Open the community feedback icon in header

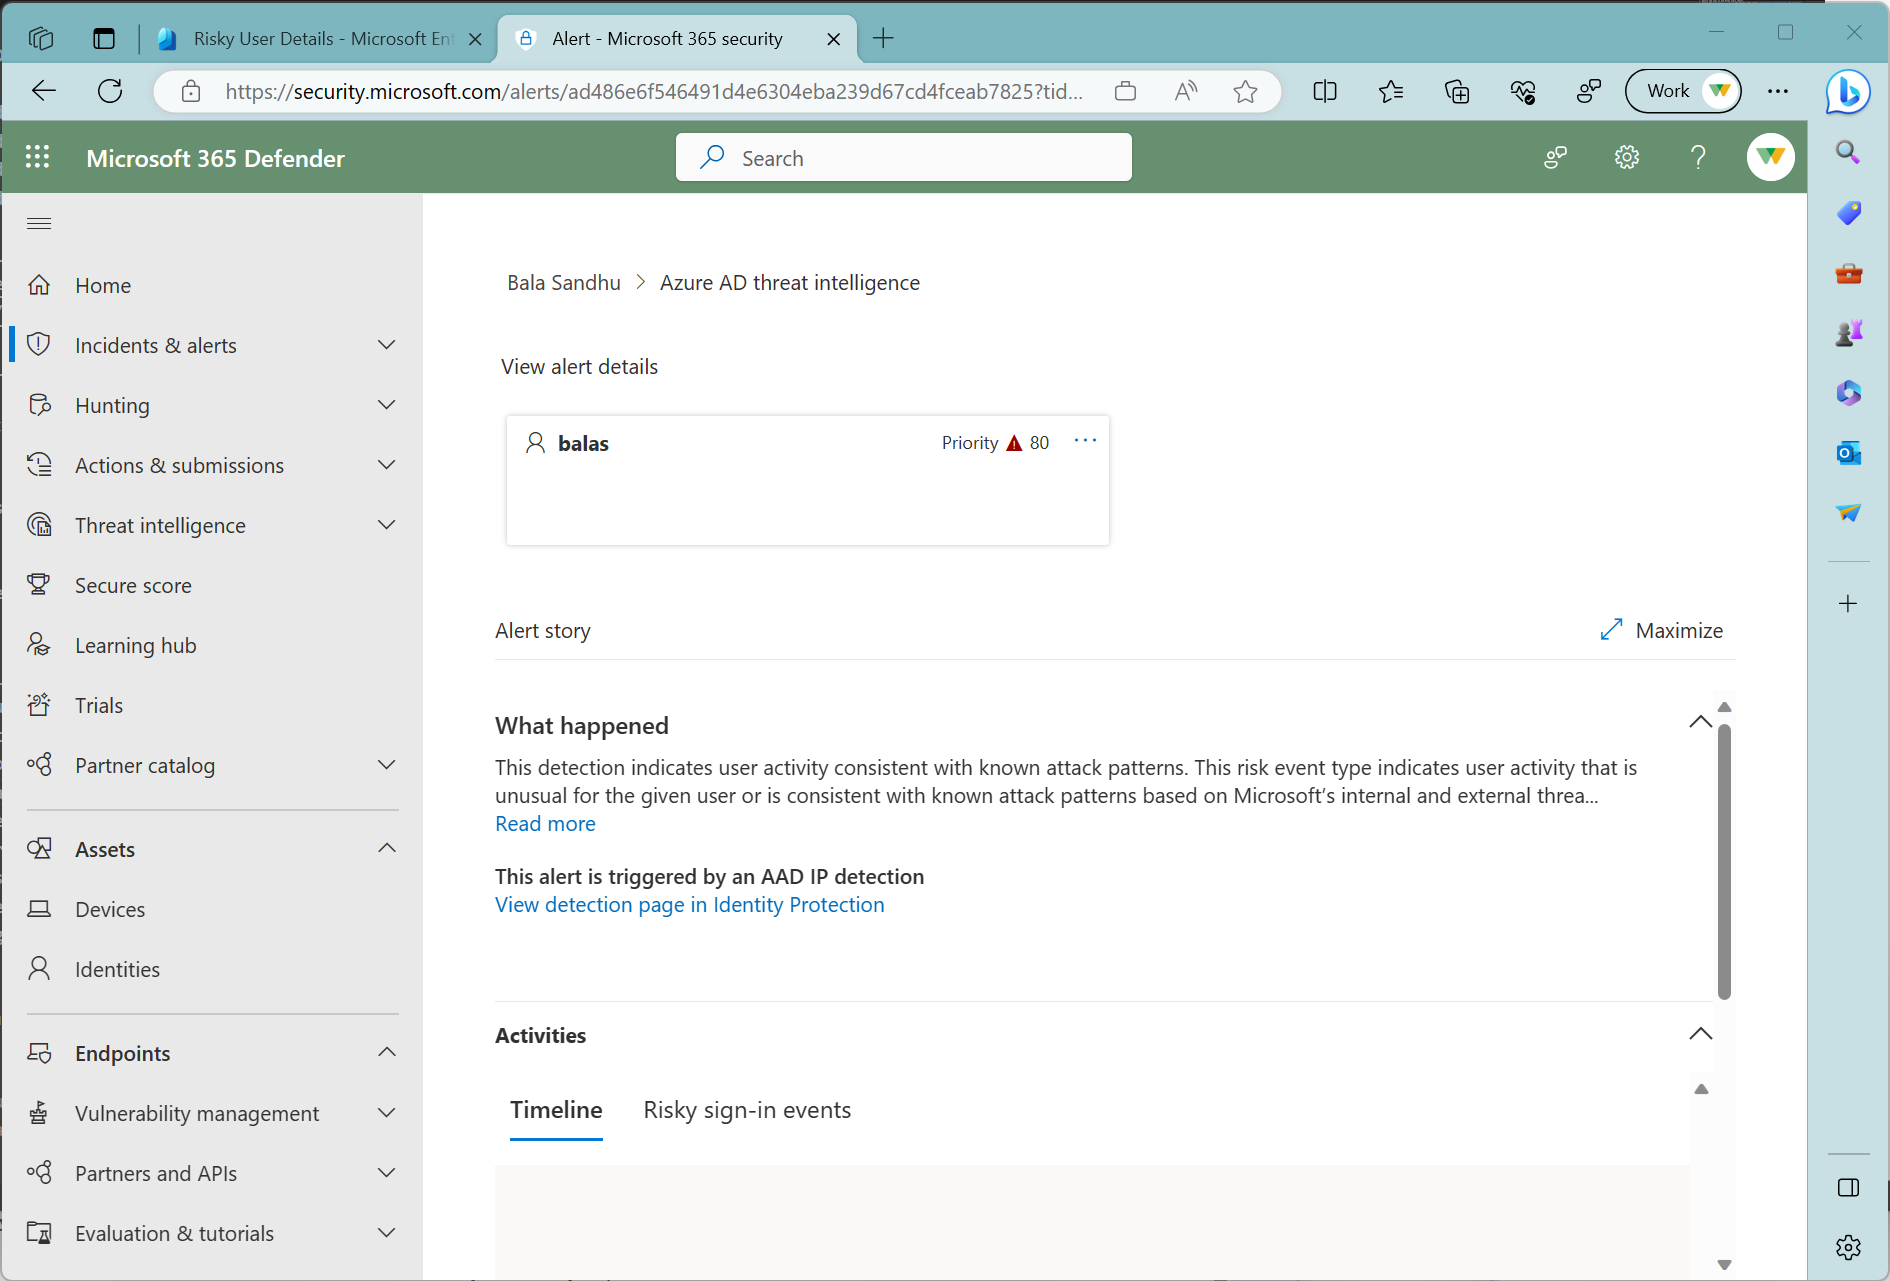coord(1556,157)
